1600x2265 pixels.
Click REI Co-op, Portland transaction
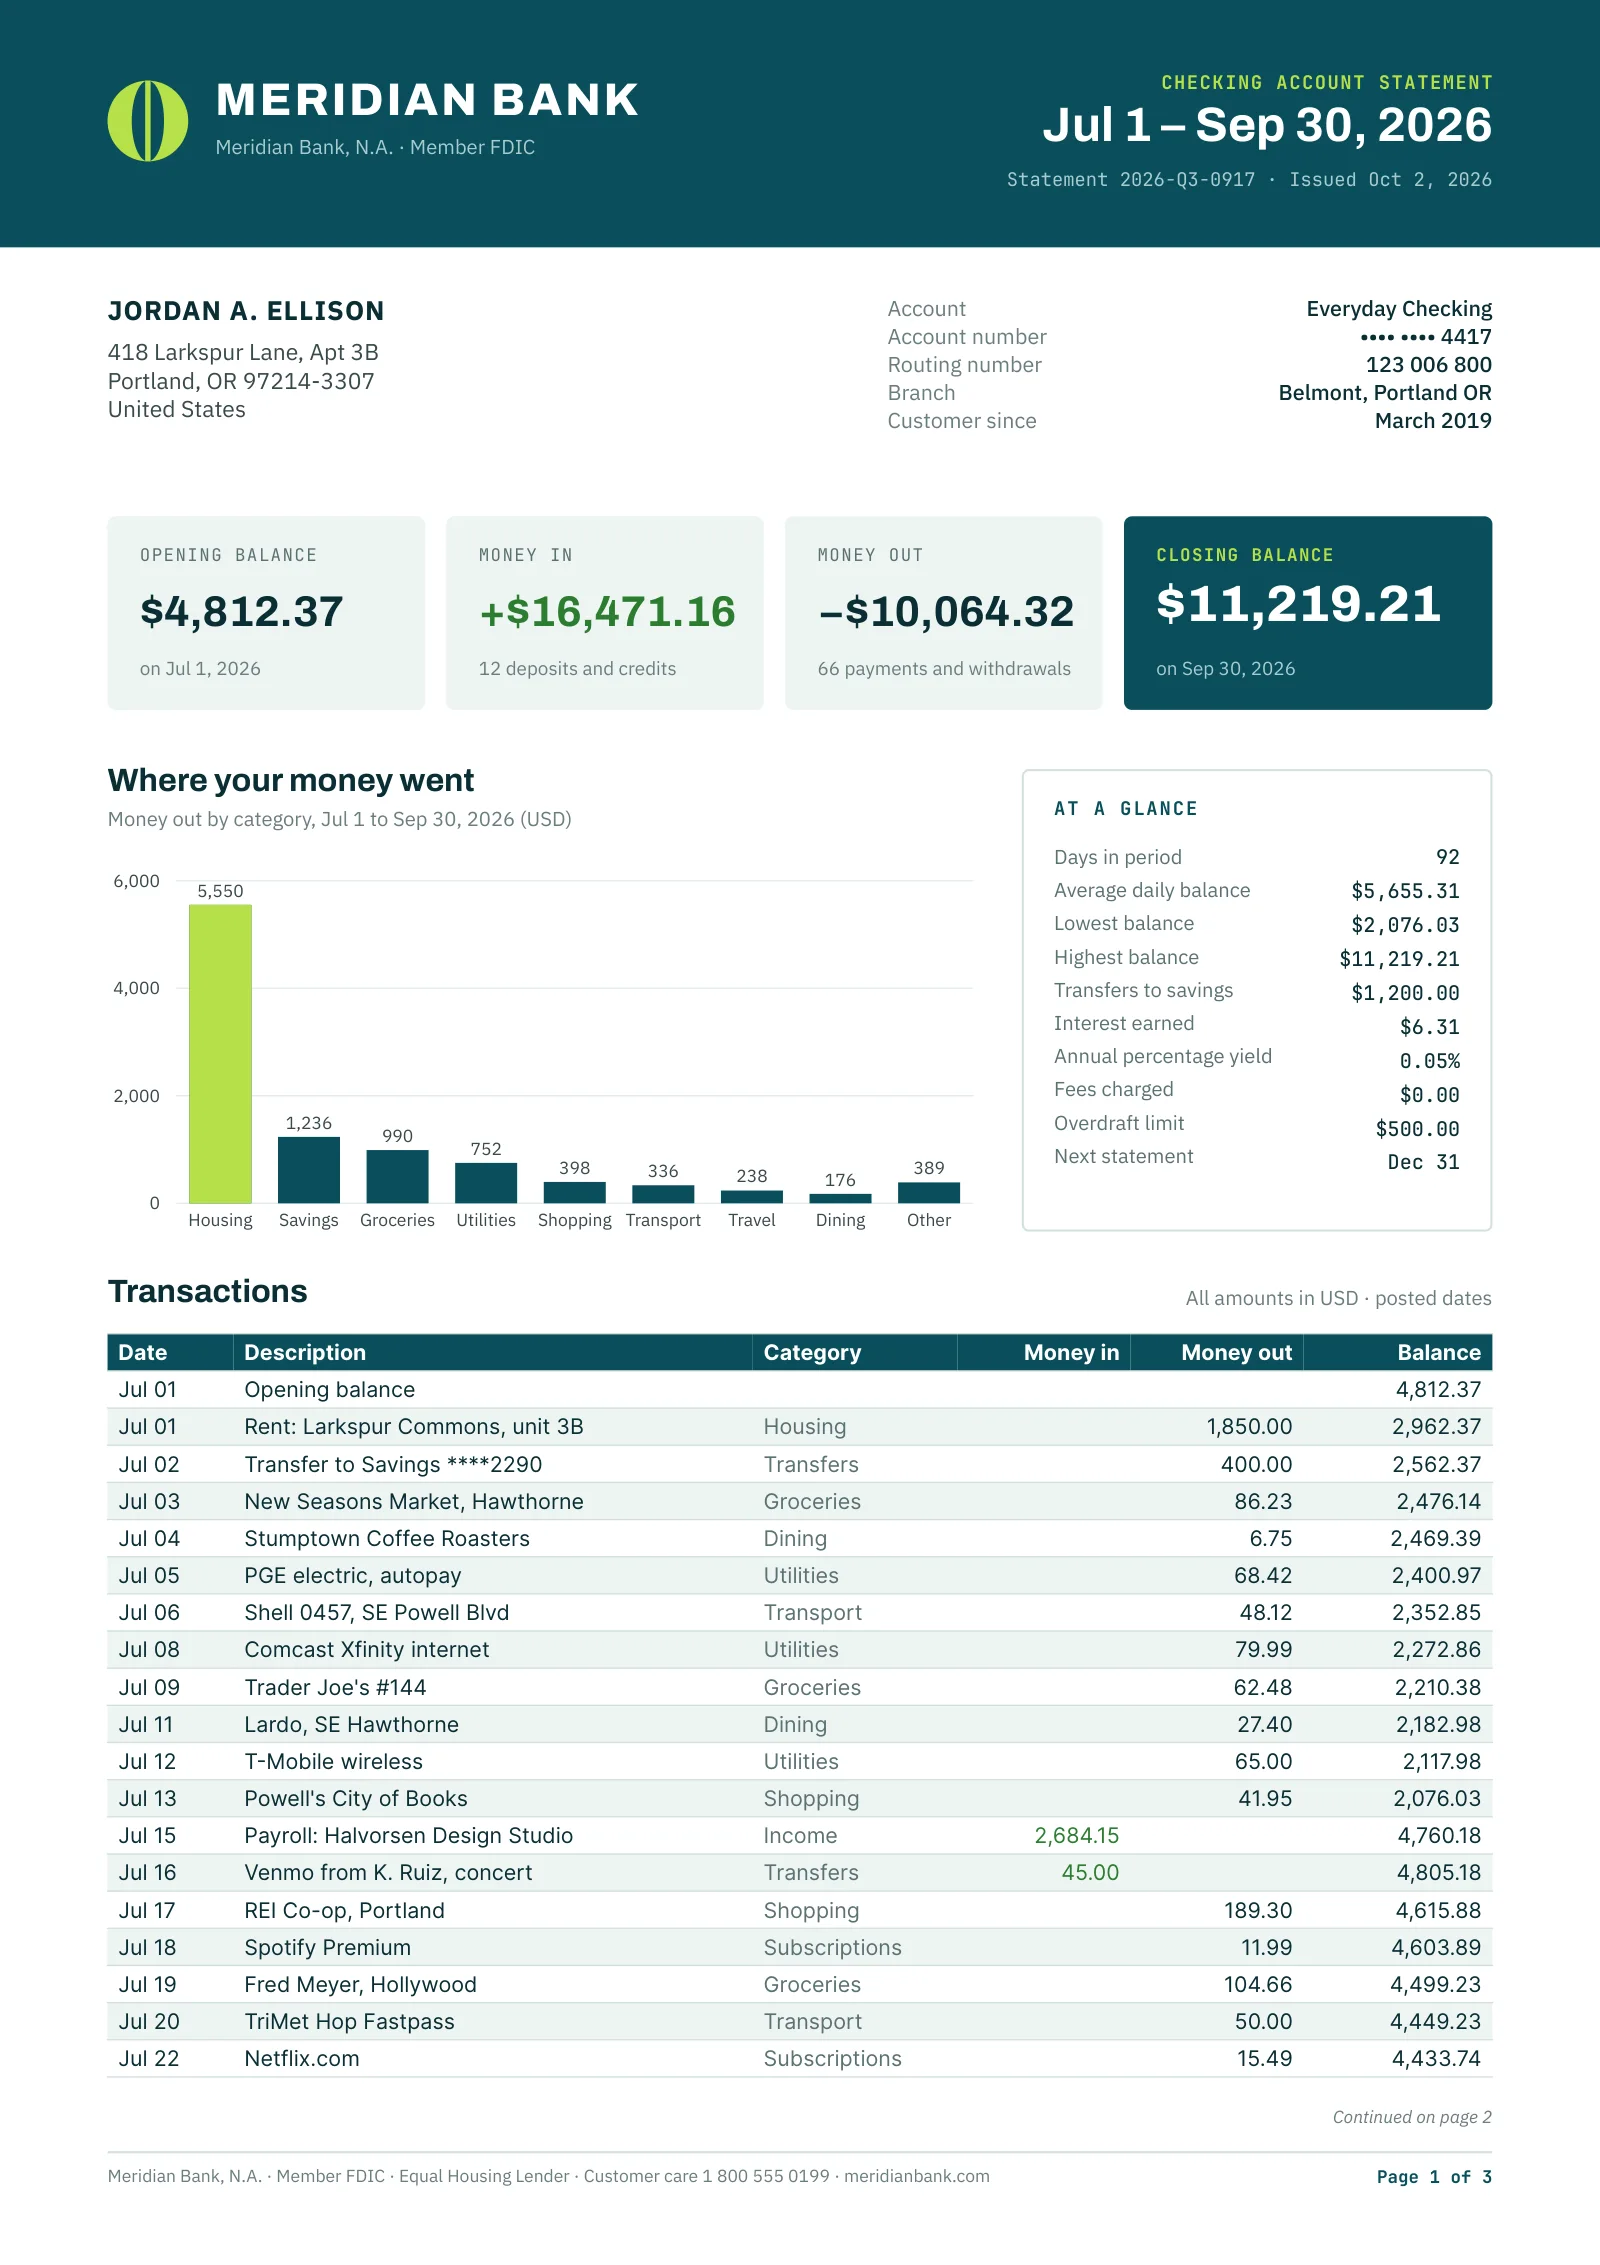(800, 1910)
